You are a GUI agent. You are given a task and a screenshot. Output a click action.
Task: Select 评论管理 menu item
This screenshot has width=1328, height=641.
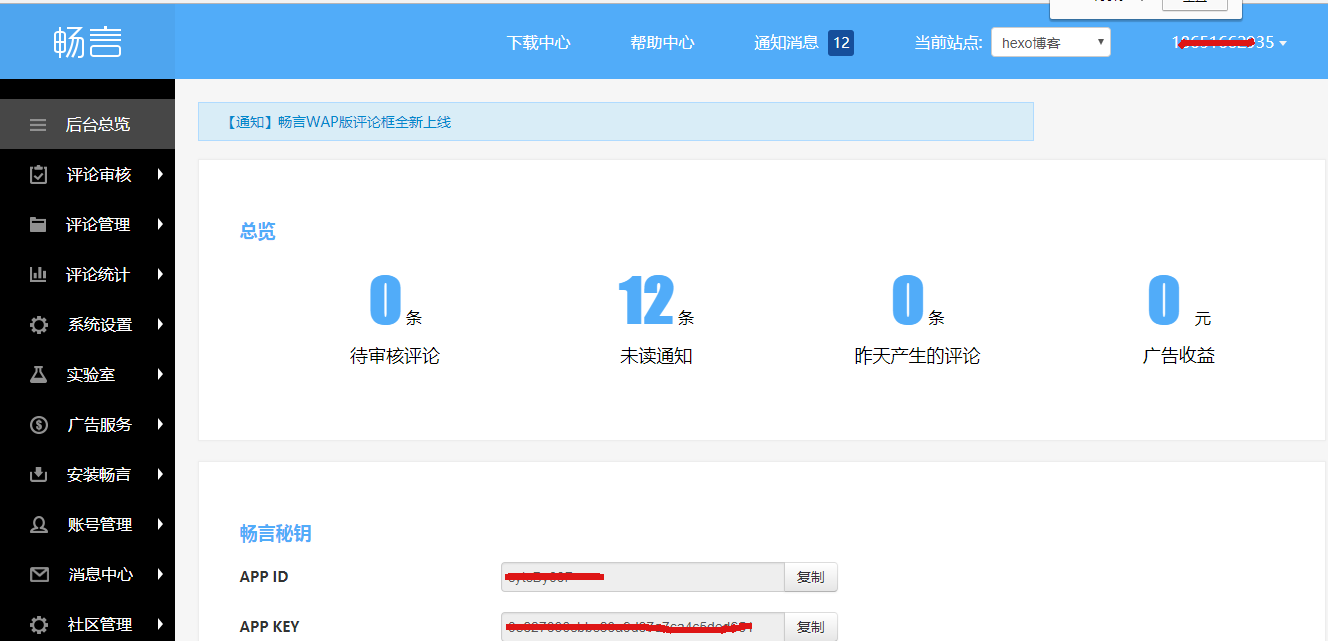[x=87, y=225]
